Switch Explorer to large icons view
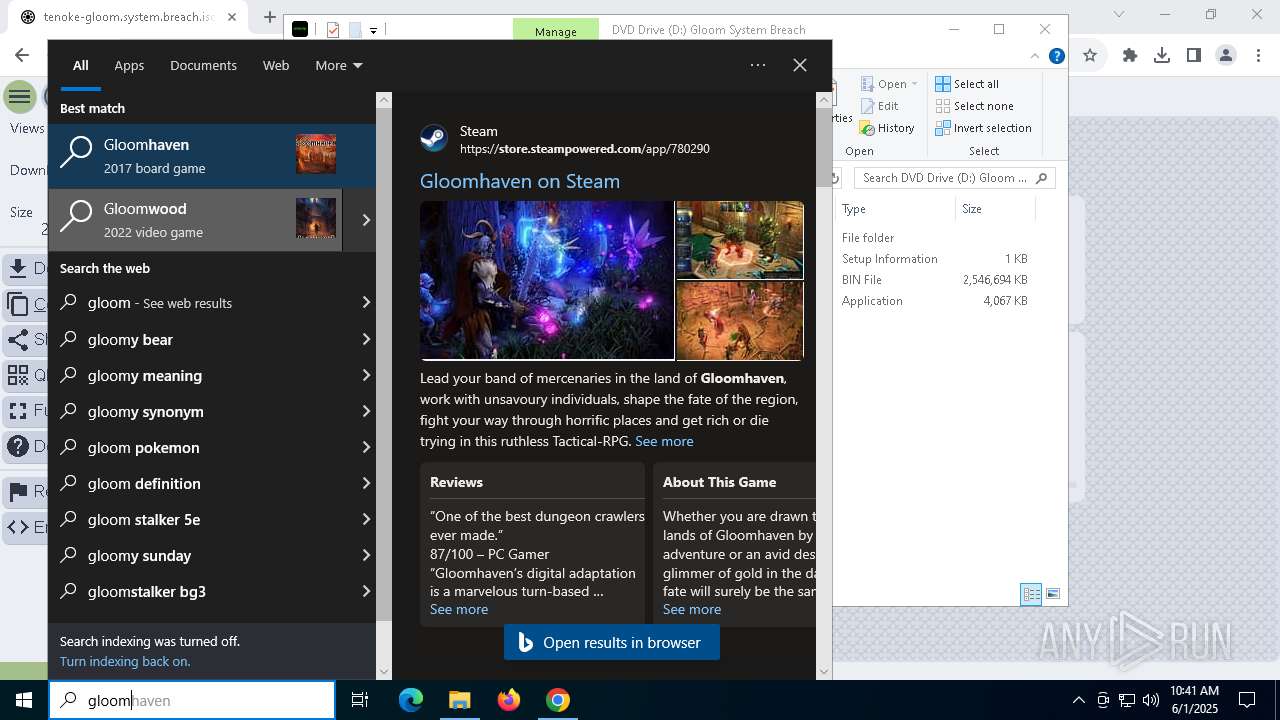1280x720 pixels. [1053, 594]
